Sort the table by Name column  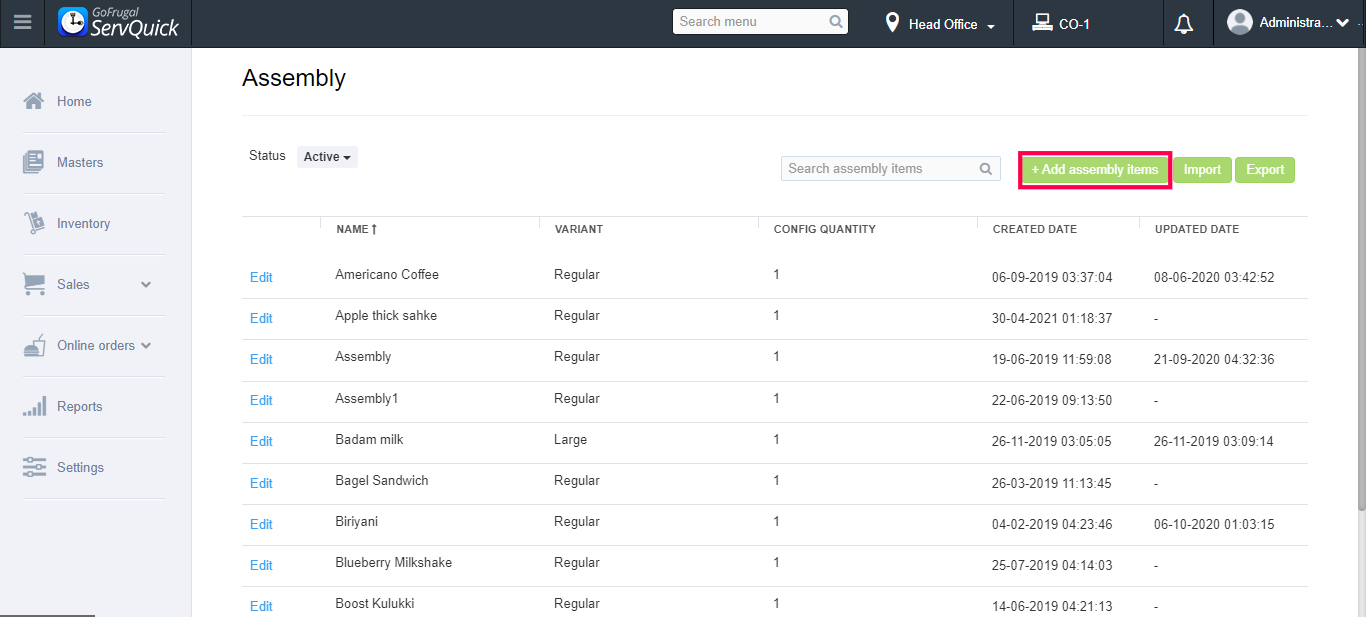tap(356, 229)
